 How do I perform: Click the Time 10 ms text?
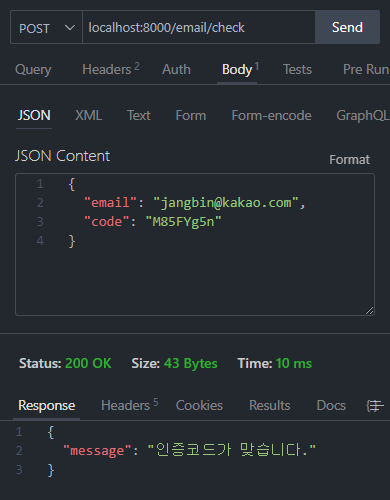click(x=275, y=363)
